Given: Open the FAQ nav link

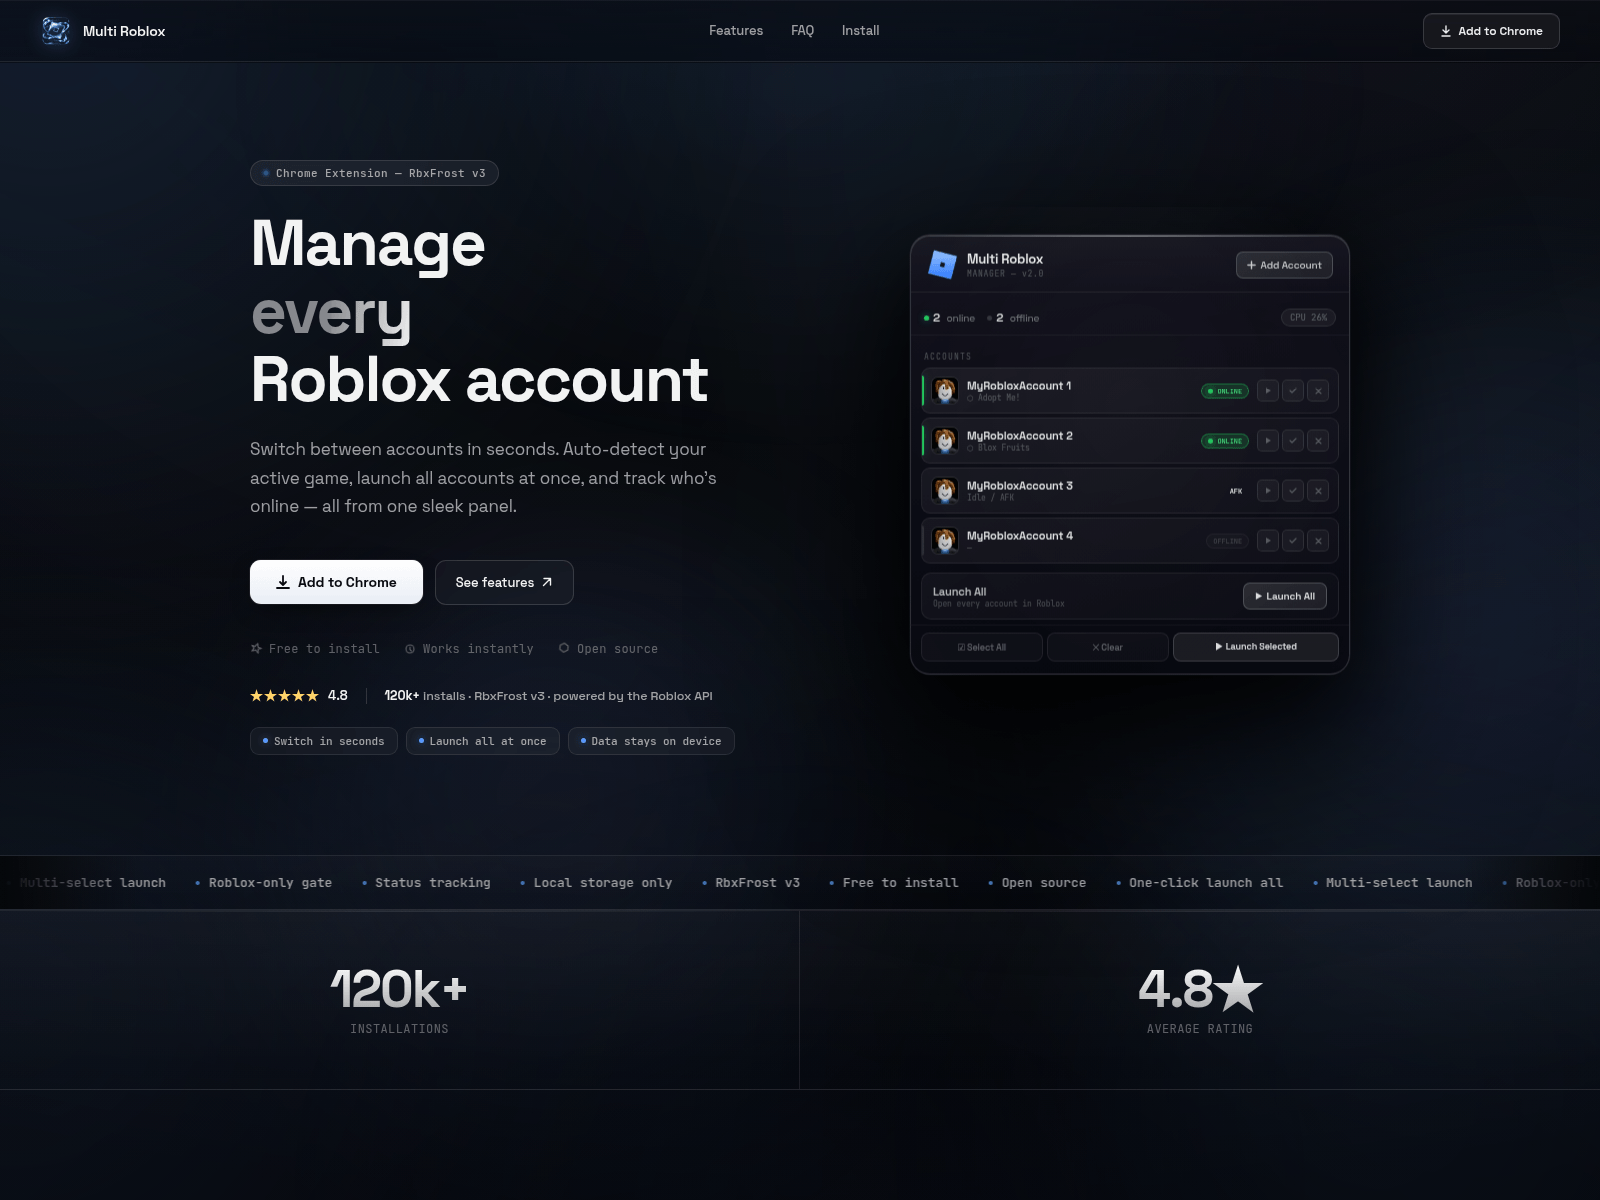Looking at the screenshot, I should tap(802, 31).
